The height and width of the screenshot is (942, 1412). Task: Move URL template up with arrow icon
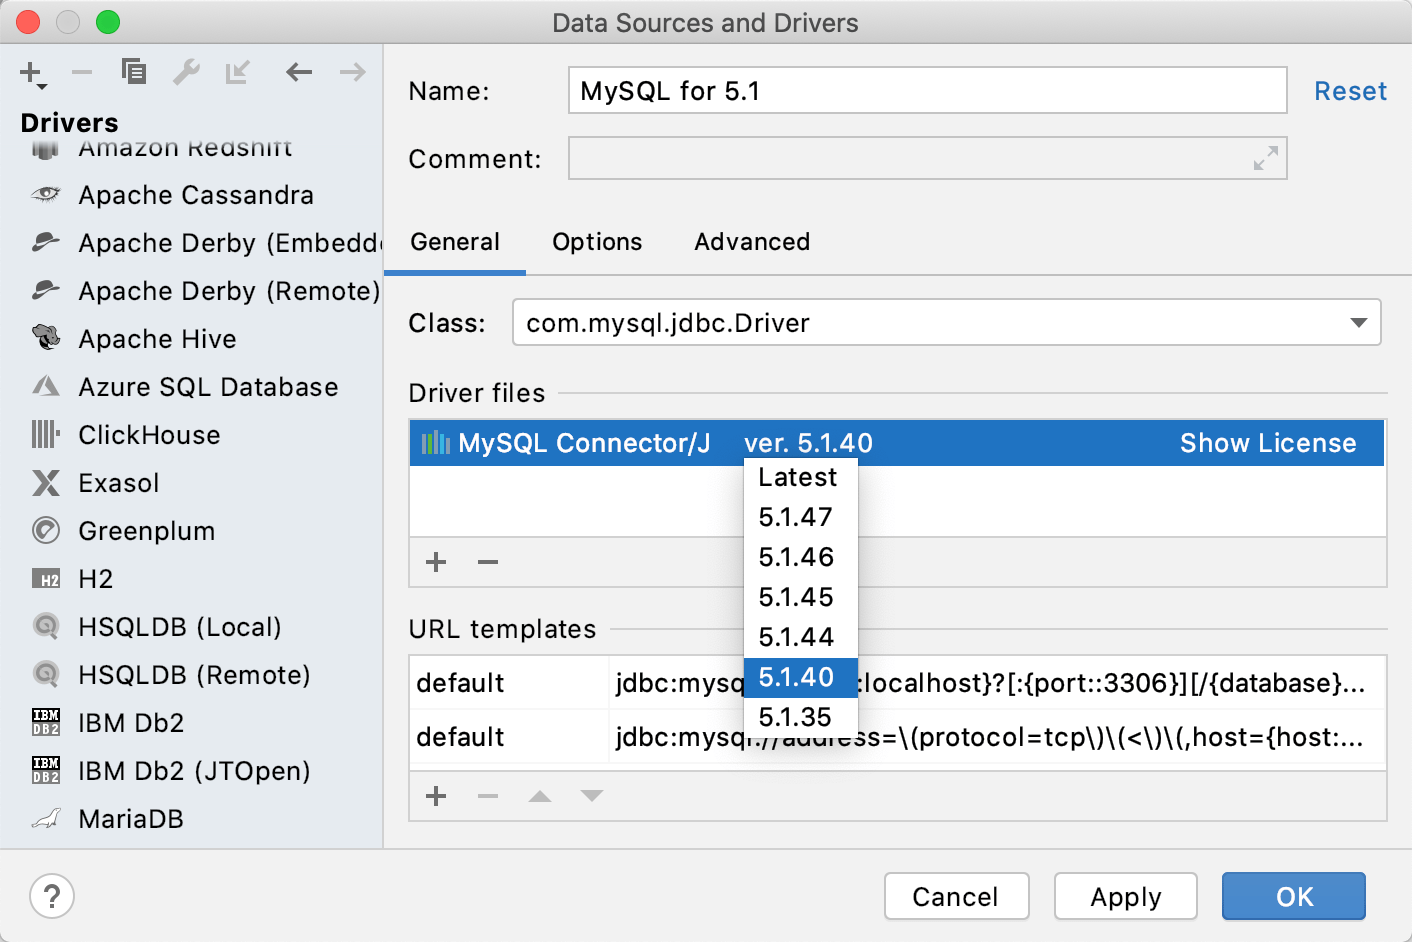click(x=540, y=796)
